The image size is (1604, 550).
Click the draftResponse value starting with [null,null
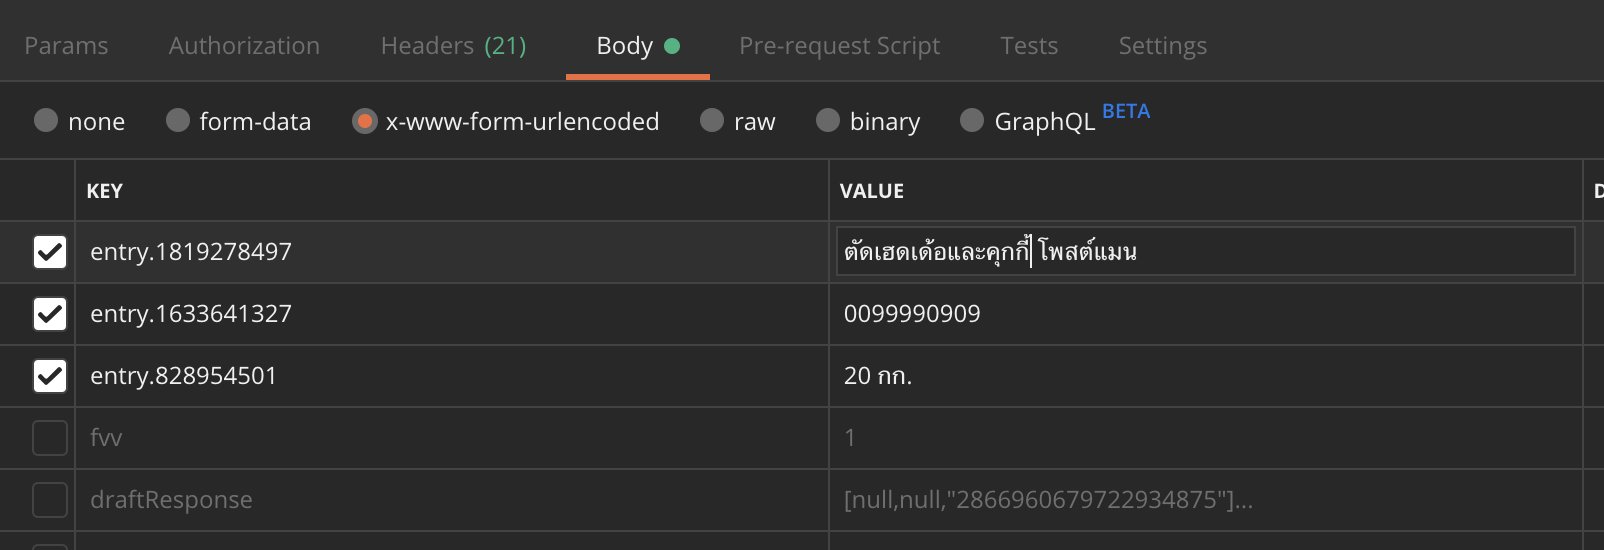point(1048,500)
